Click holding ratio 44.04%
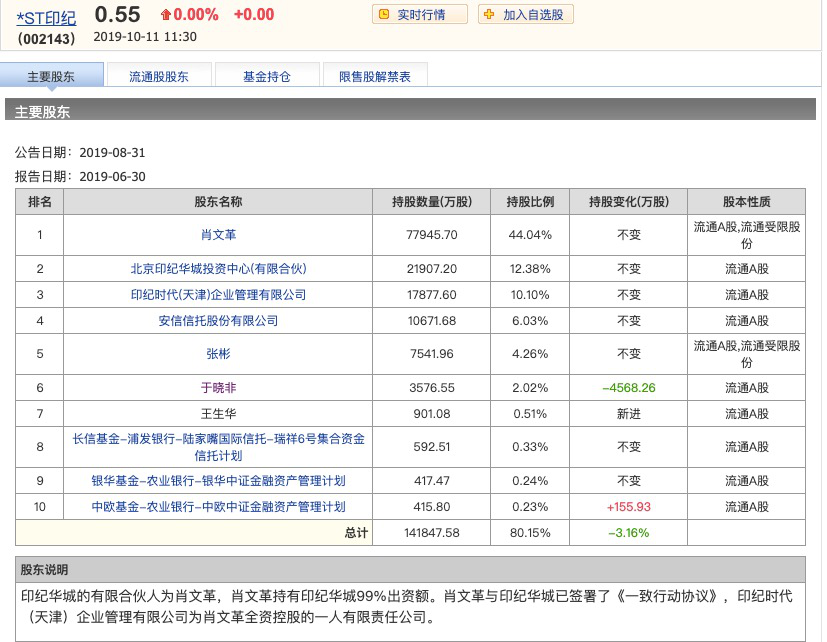The height and width of the screenshot is (642, 827). (x=530, y=235)
